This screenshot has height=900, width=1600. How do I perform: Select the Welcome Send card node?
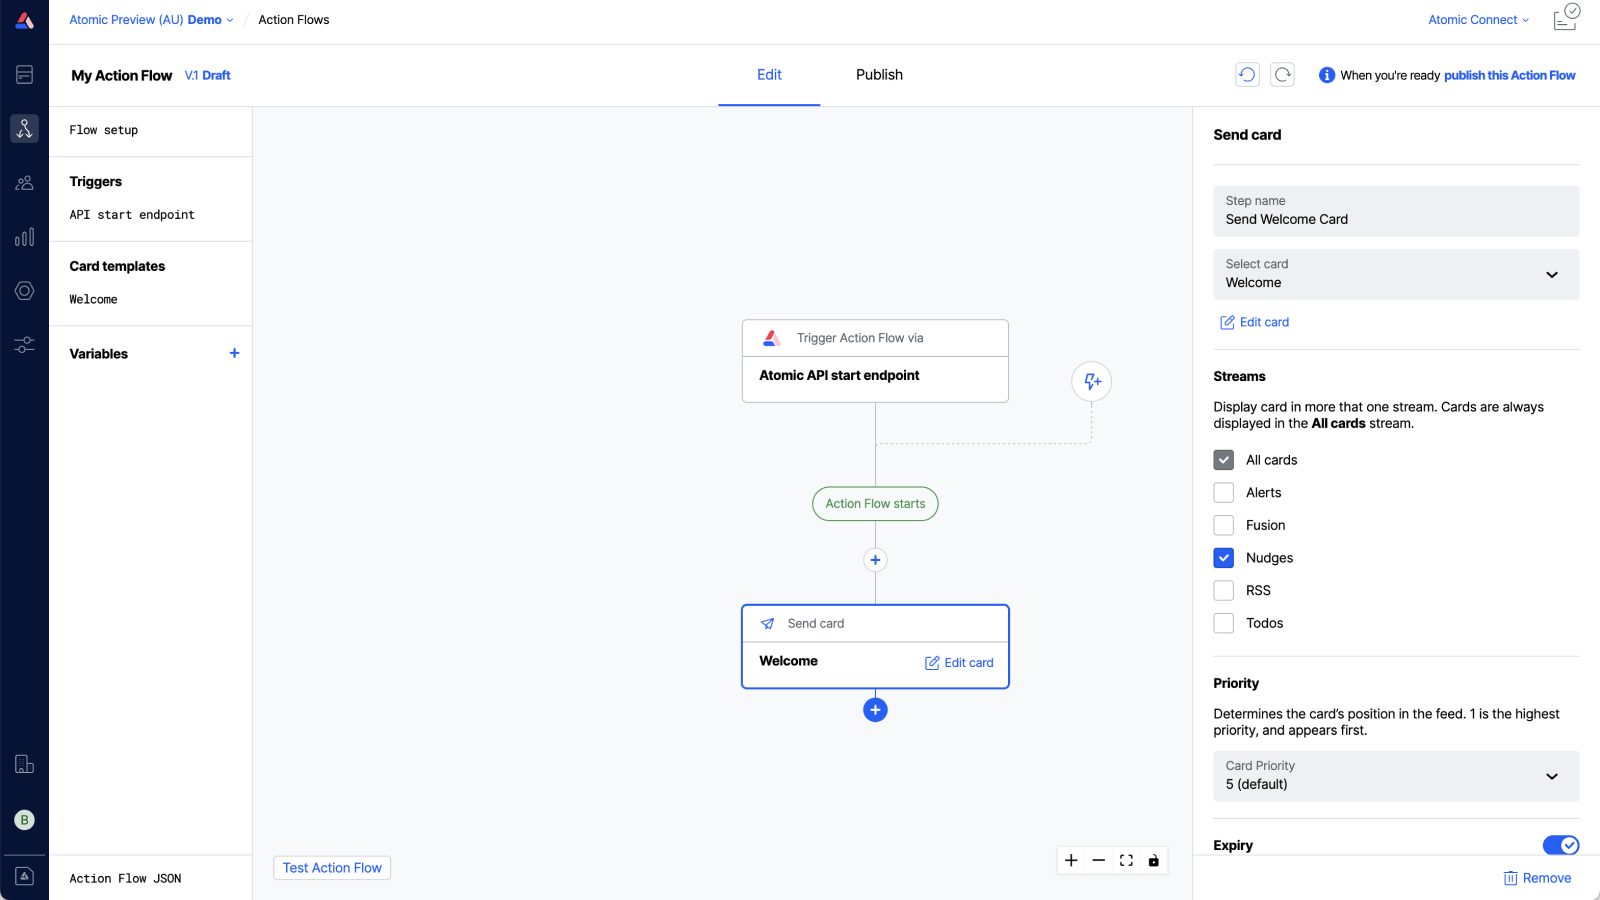click(875, 647)
